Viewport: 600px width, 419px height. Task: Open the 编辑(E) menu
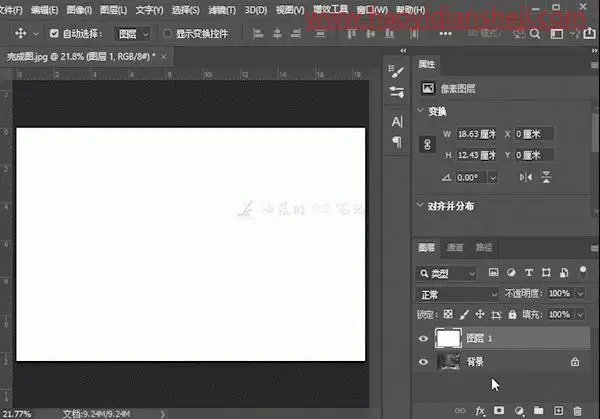[44, 10]
